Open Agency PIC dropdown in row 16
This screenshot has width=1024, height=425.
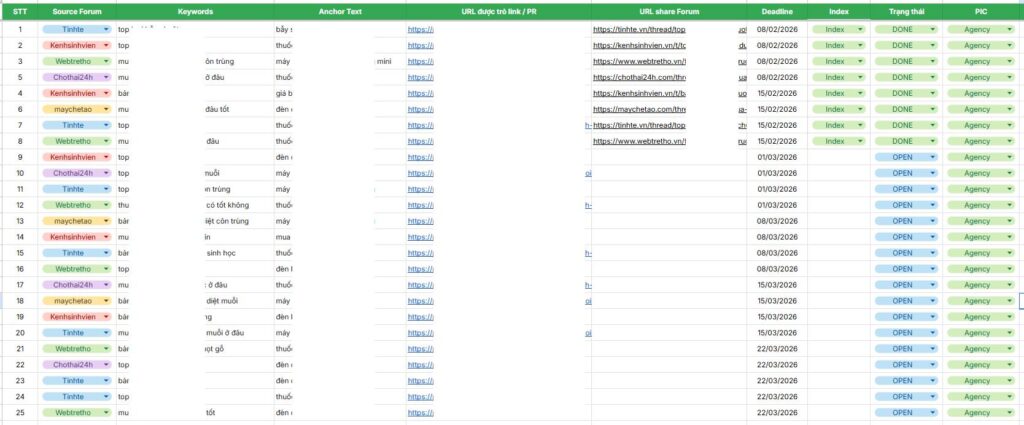[982, 269]
